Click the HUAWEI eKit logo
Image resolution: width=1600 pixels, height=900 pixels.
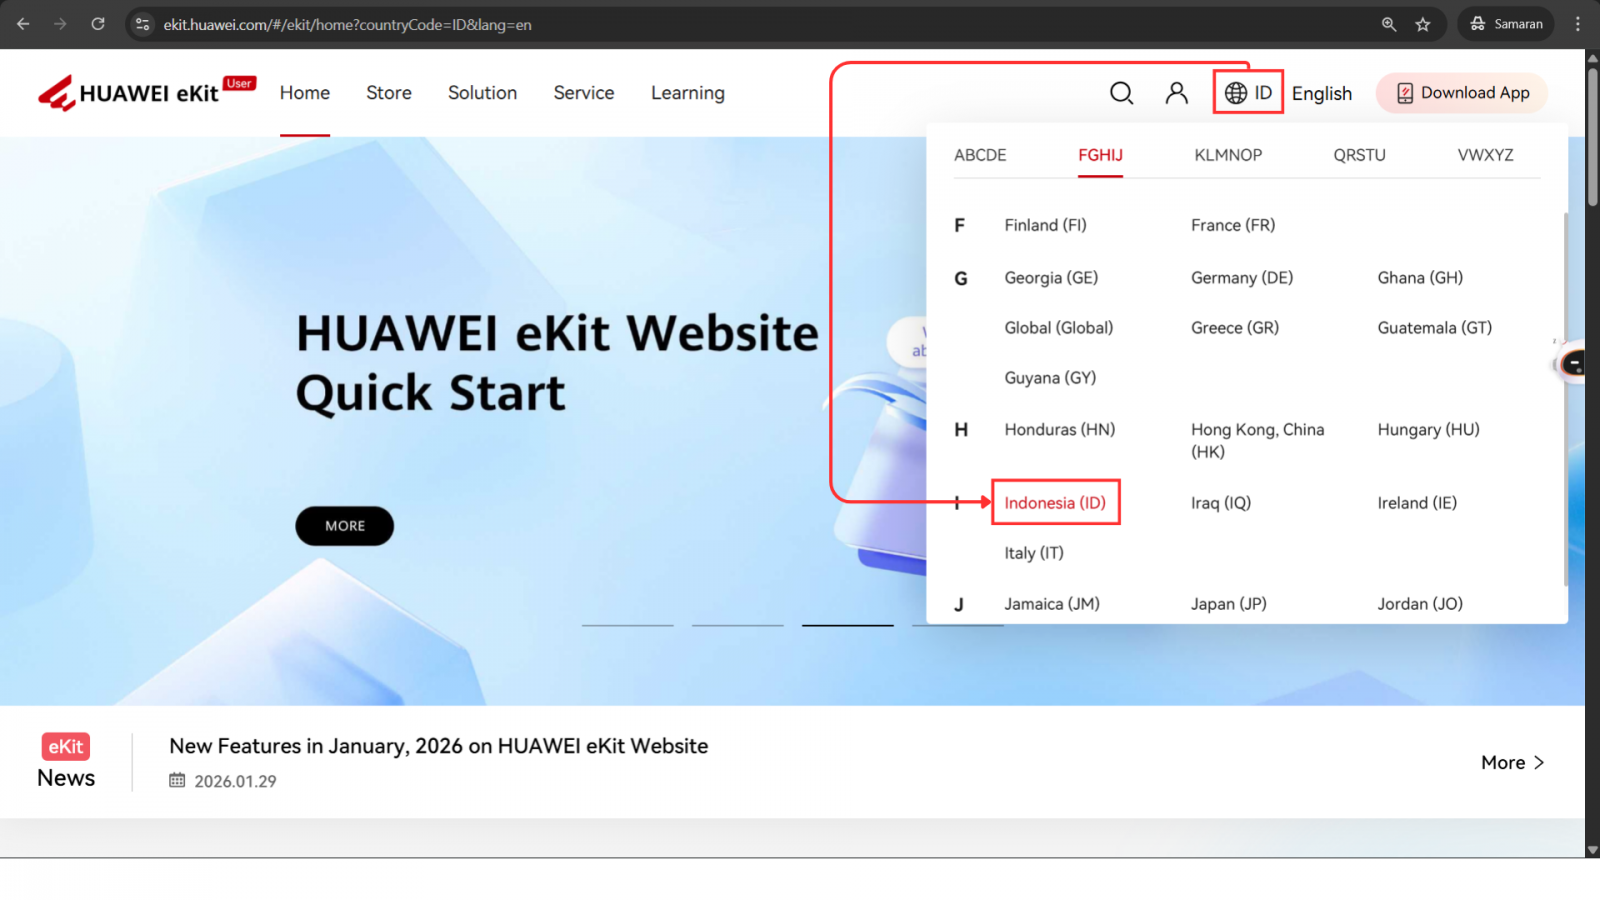coord(146,93)
